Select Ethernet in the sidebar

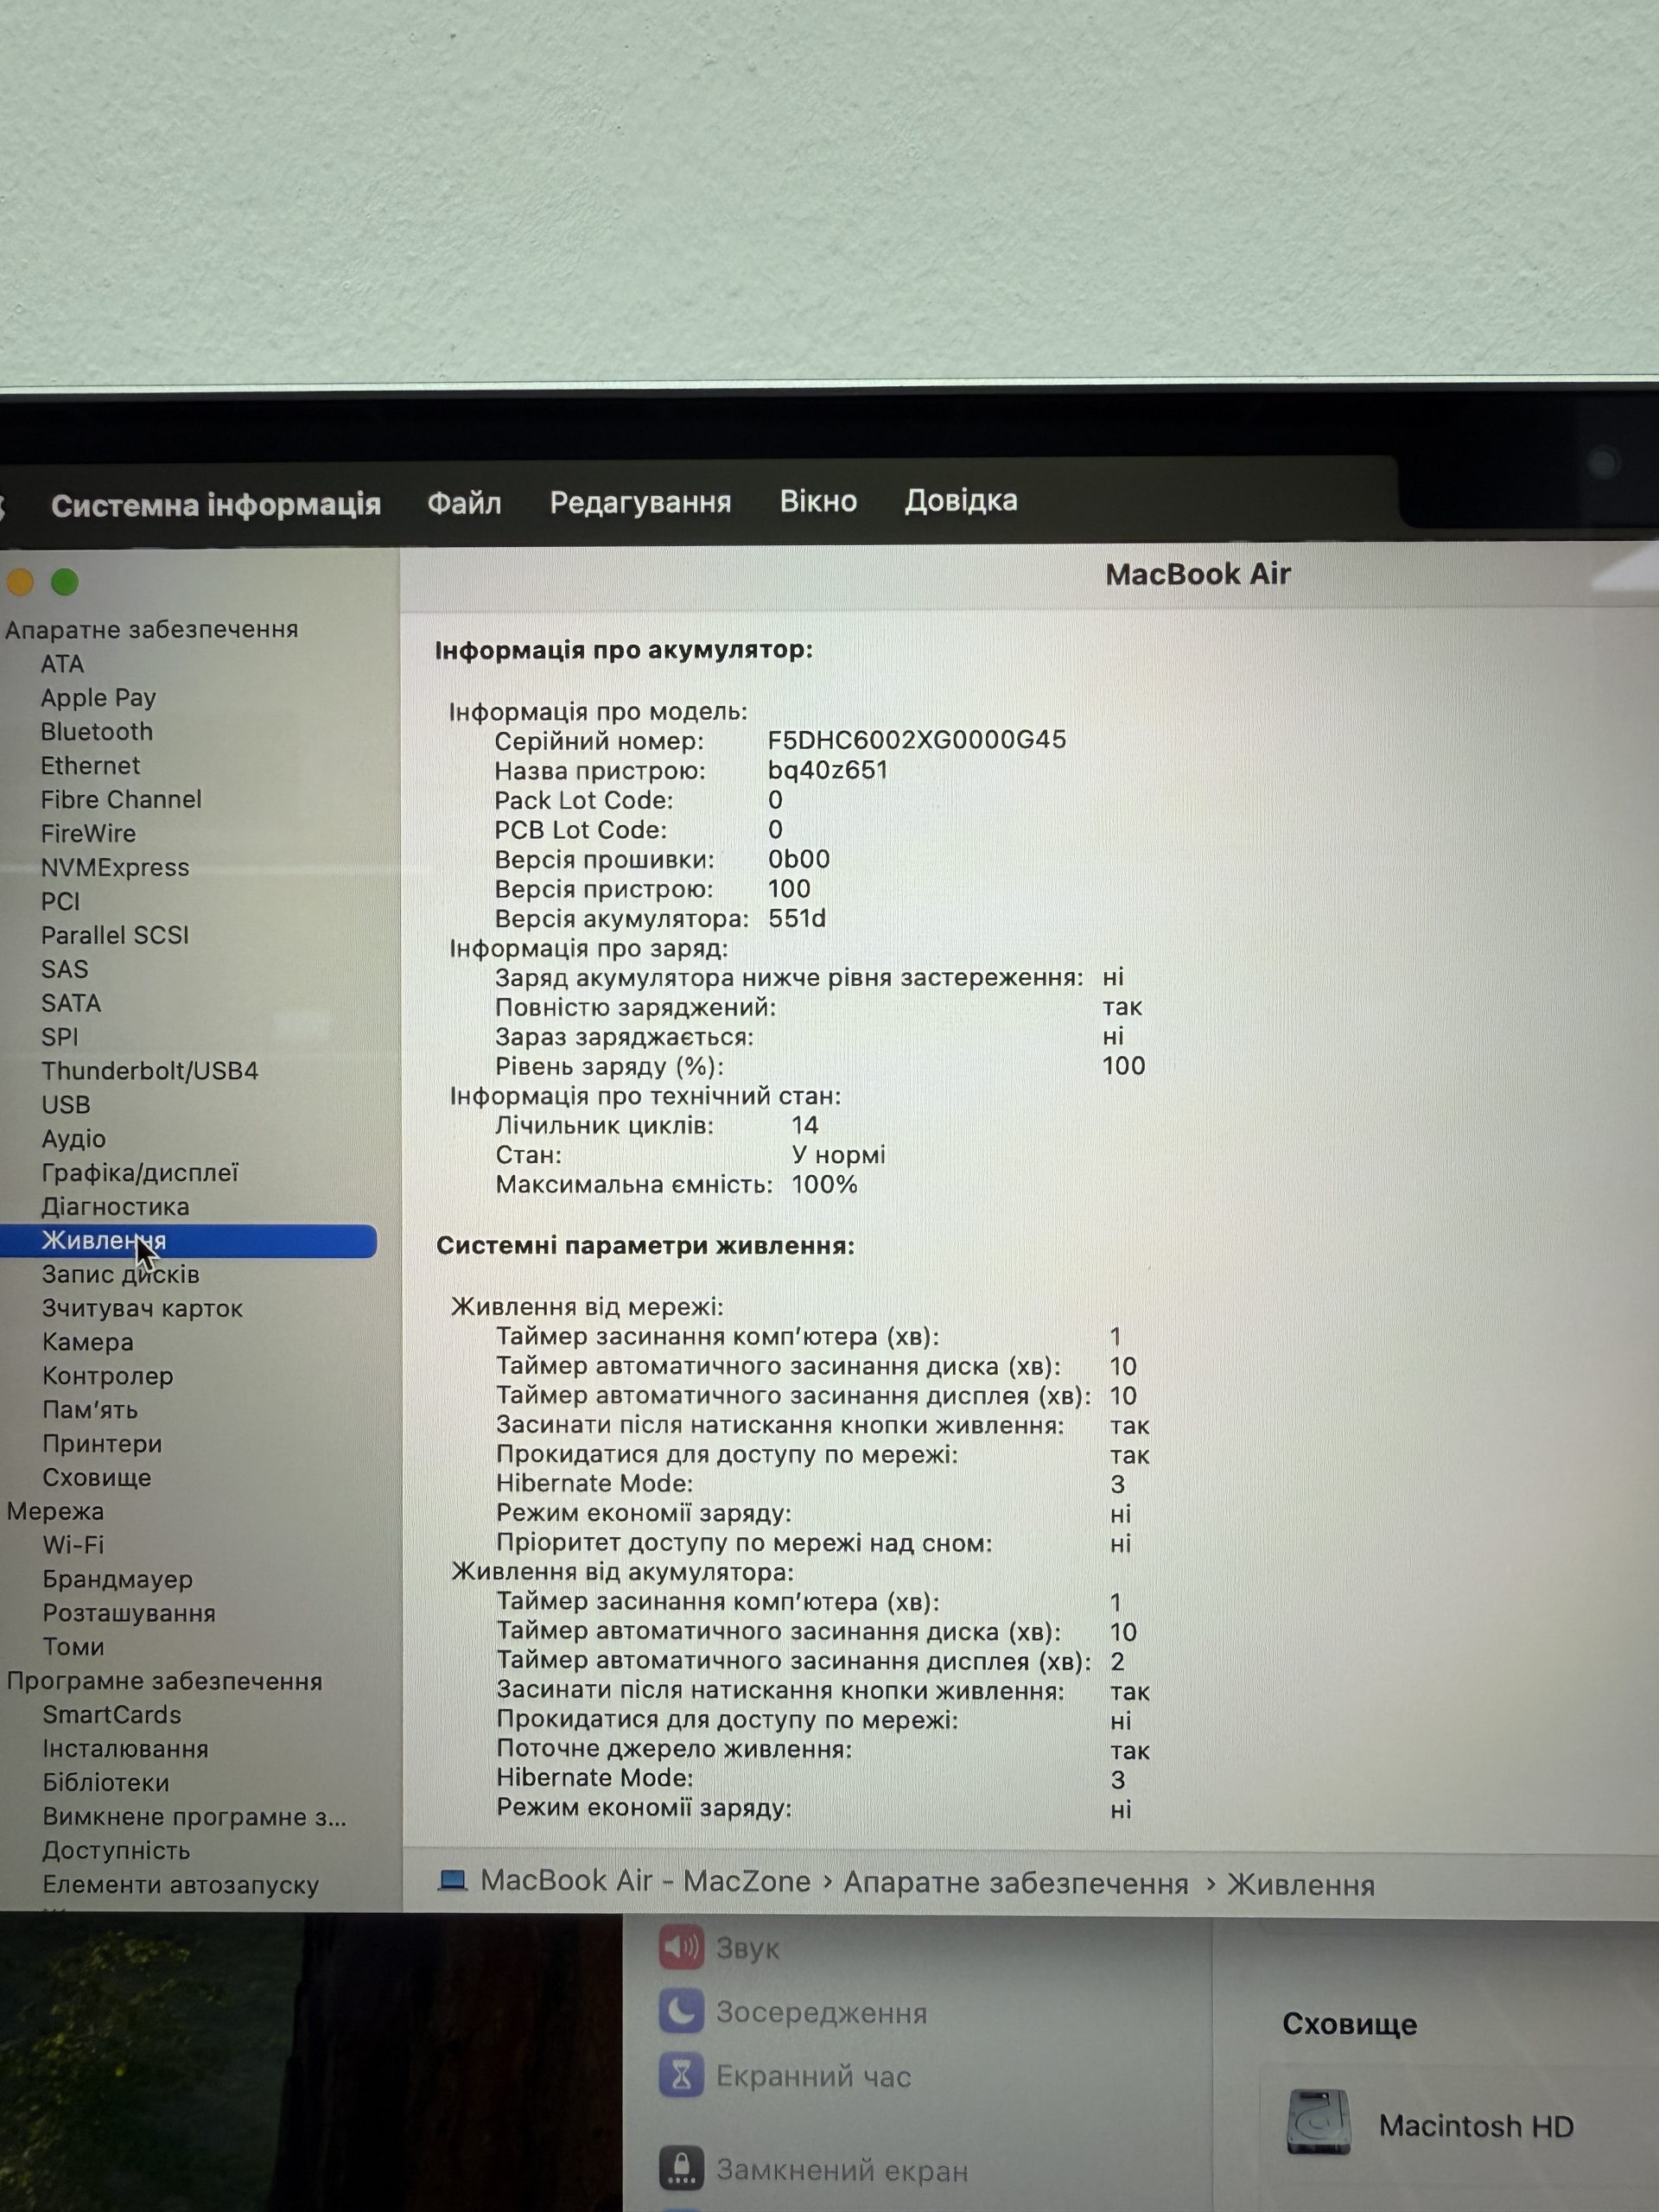click(90, 766)
